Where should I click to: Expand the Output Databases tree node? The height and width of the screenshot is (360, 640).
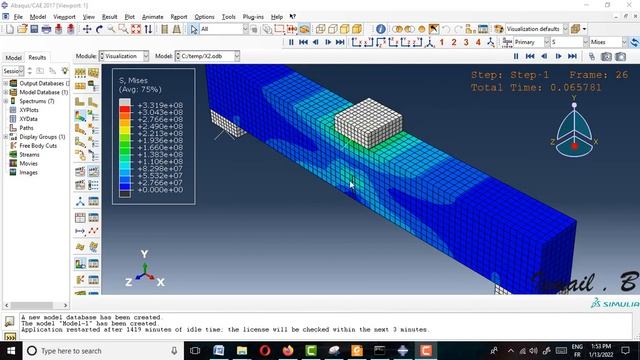pyautogui.click(x=6, y=83)
